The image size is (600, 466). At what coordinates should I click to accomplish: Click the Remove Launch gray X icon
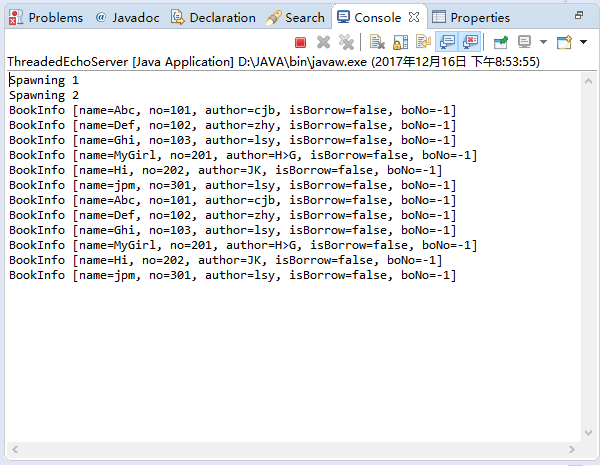click(x=323, y=42)
